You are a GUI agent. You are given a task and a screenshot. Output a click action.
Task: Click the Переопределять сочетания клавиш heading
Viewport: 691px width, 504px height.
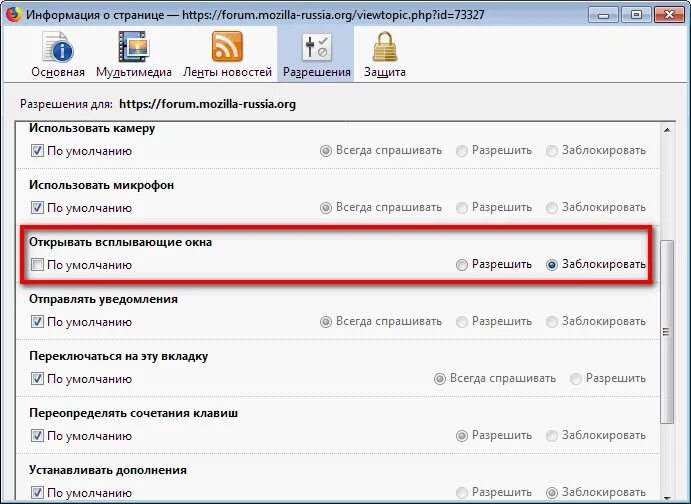[134, 413]
